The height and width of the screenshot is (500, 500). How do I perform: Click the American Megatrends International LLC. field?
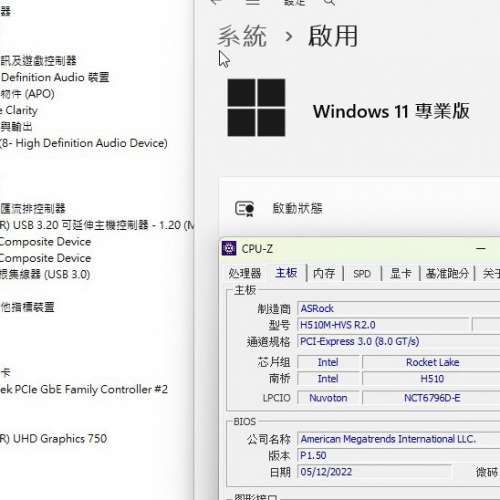(x=399, y=439)
